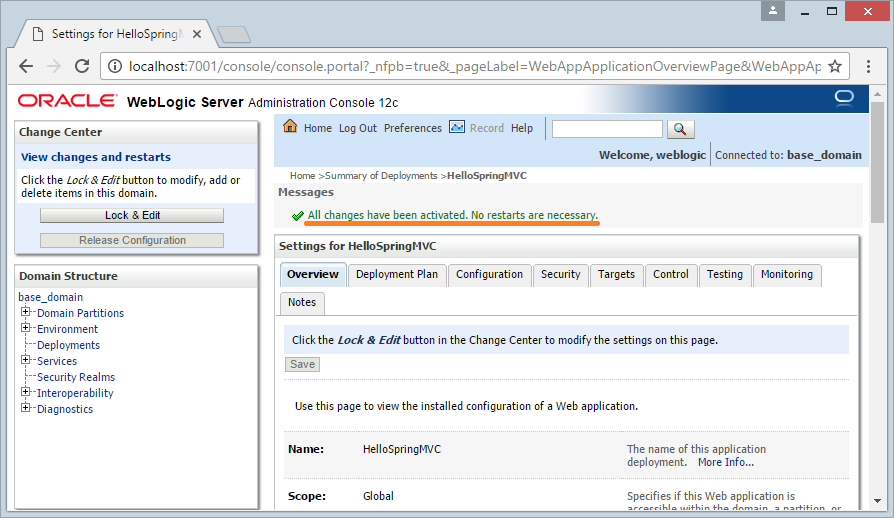Switch to the Control tab
The width and height of the screenshot is (894, 518).
[x=670, y=275]
